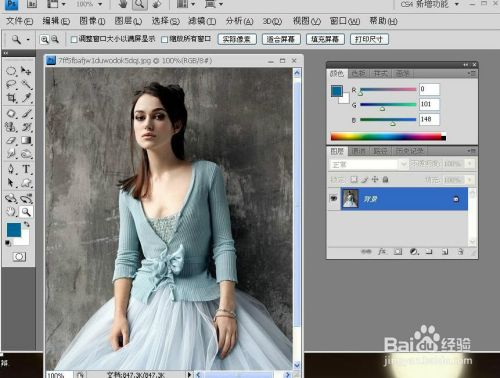Select the Gradient tool
Image resolution: width=500 pixels, height=378 pixels.
tap(26, 140)
